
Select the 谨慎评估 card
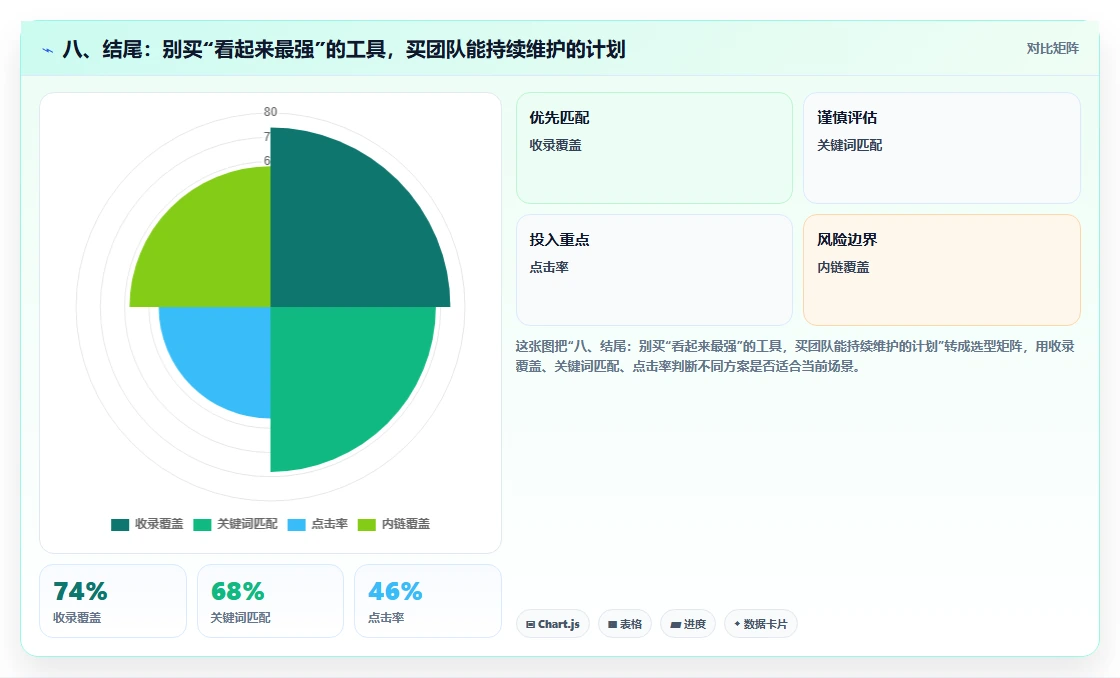[x=941, y=148]
